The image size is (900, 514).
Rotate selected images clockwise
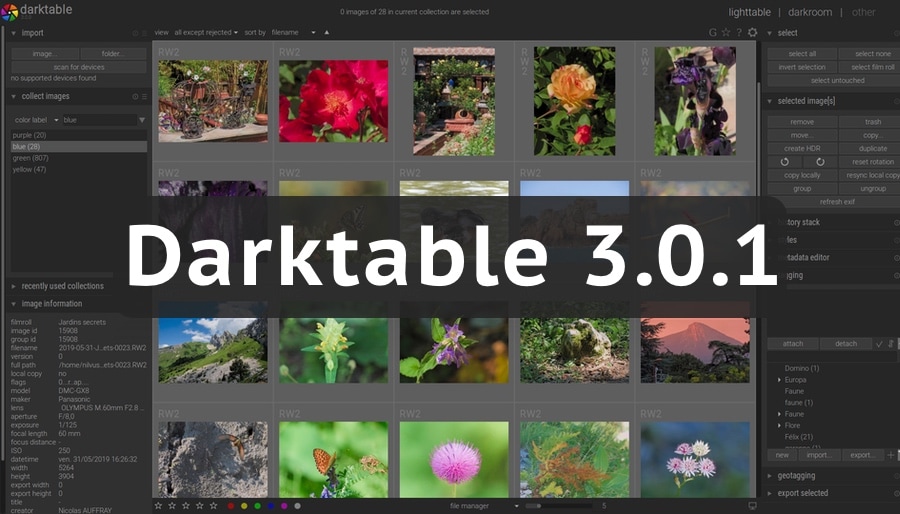(820, 162)
